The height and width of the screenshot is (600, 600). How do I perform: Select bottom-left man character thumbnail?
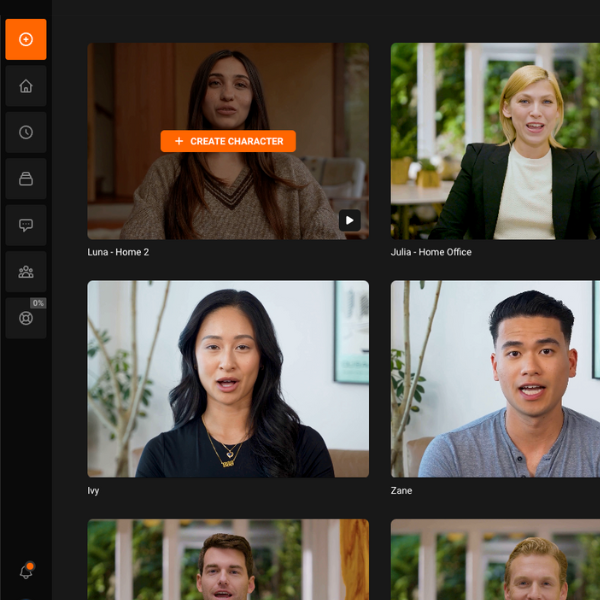pyautogui.click(x=228, y=560)
